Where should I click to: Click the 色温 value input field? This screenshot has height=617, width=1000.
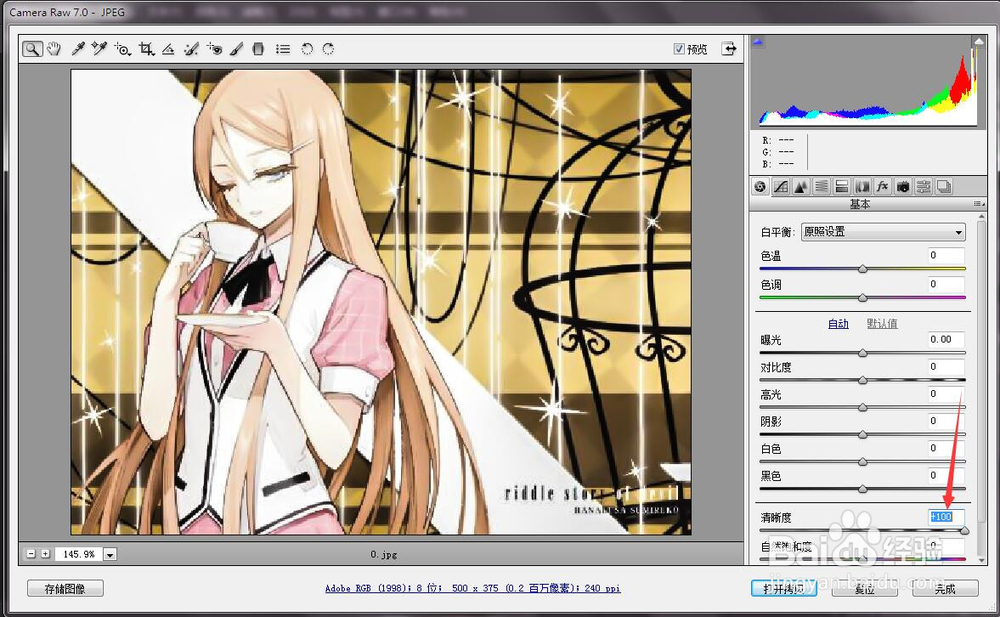tap(946, 256)
